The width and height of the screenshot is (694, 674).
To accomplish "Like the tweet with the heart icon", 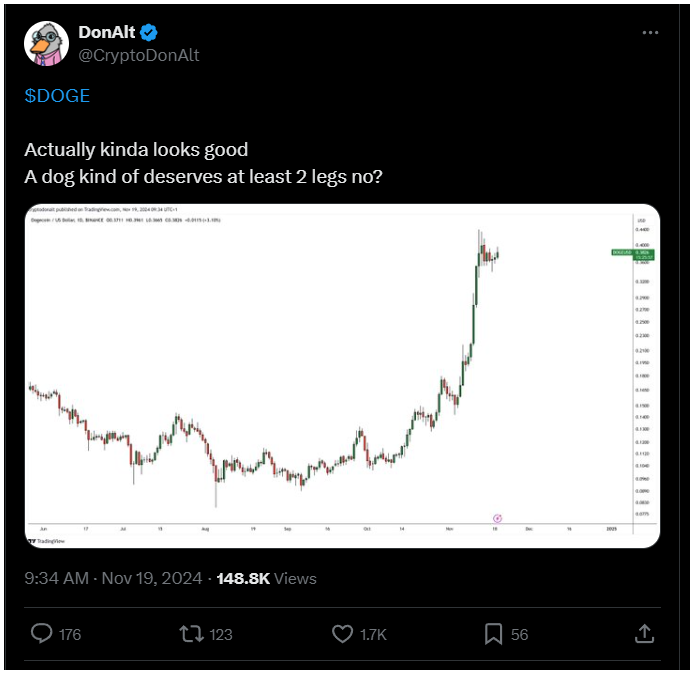I will (x=343, y=634).
